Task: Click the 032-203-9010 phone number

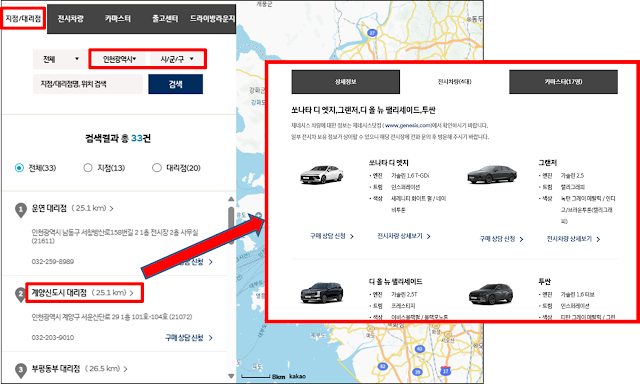Action: point(53,337)
